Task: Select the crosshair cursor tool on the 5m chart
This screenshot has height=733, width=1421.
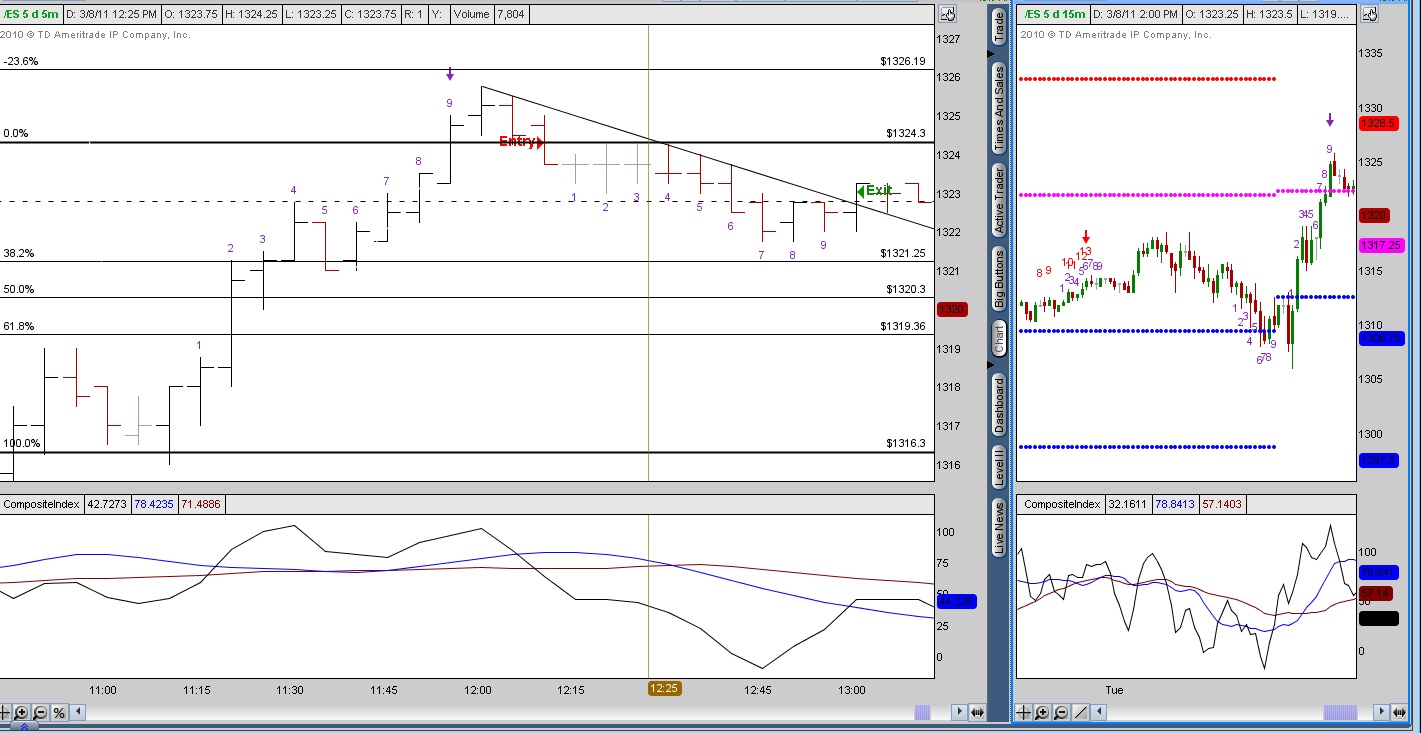Action: click(x=6, y=712)
